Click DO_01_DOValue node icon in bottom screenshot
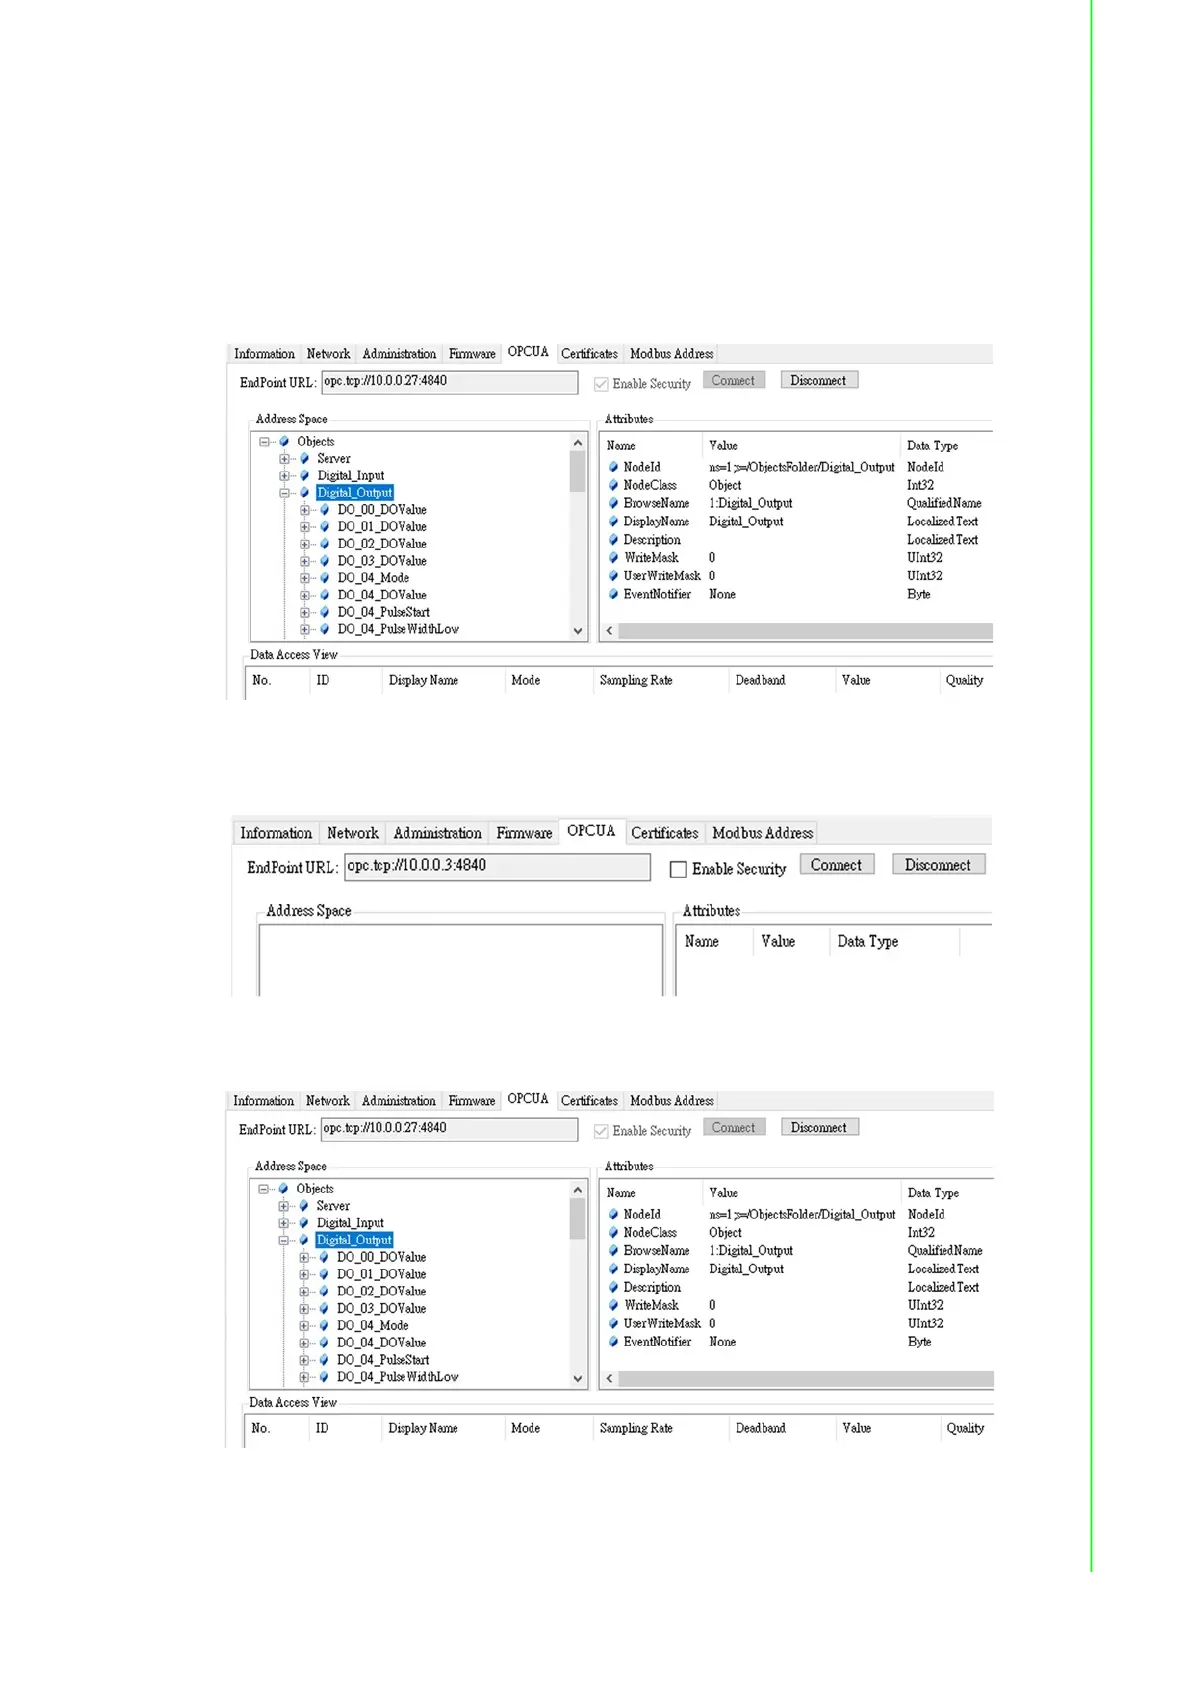 323,1274
